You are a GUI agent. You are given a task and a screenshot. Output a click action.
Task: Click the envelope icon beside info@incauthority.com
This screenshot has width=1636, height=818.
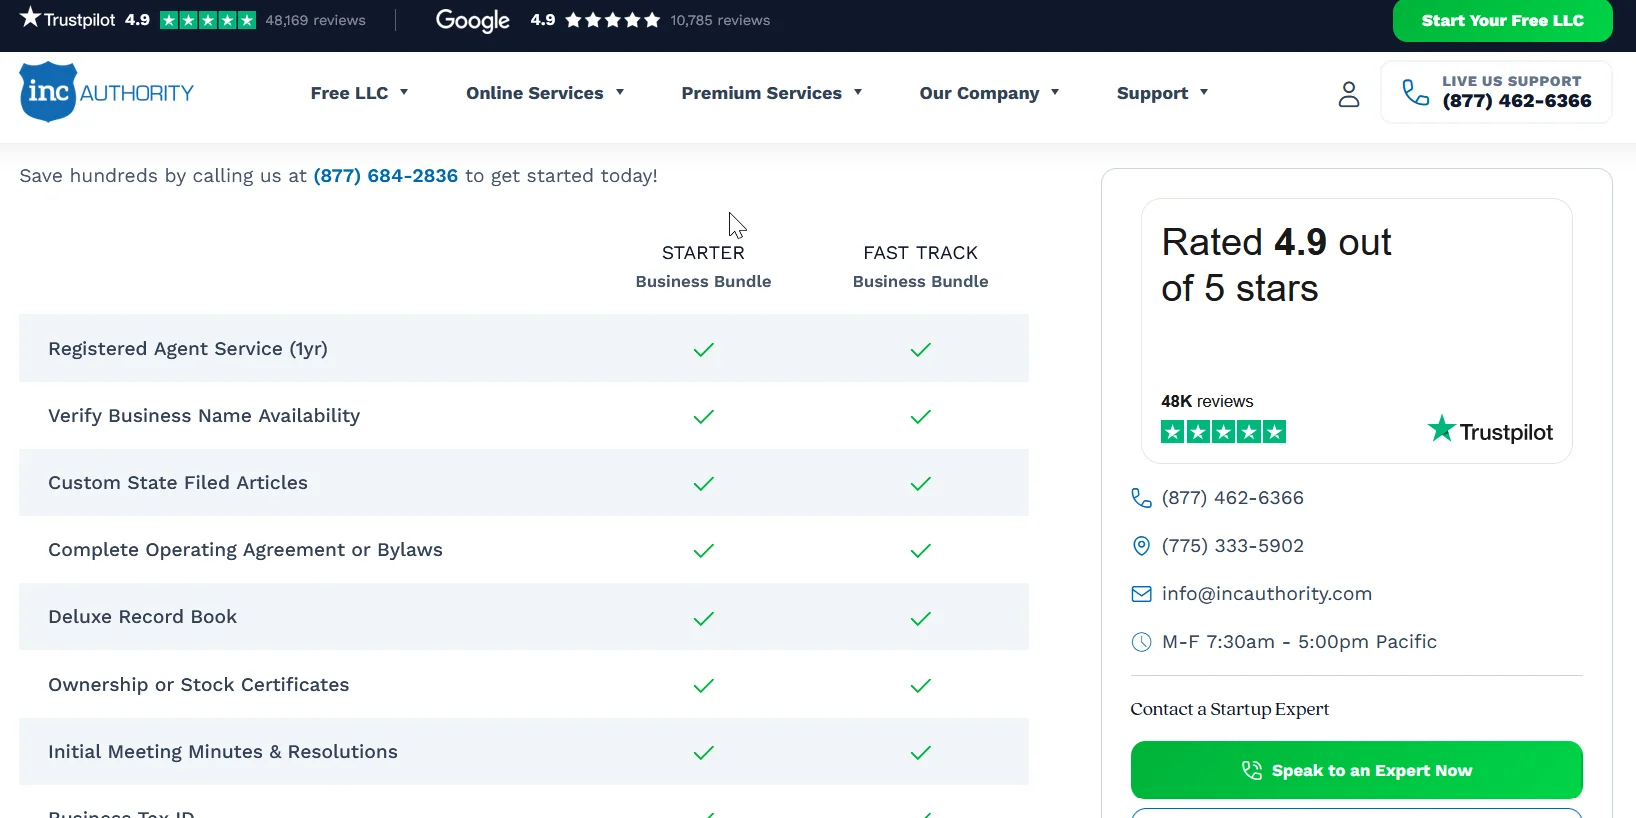(x=1141, y=594)
